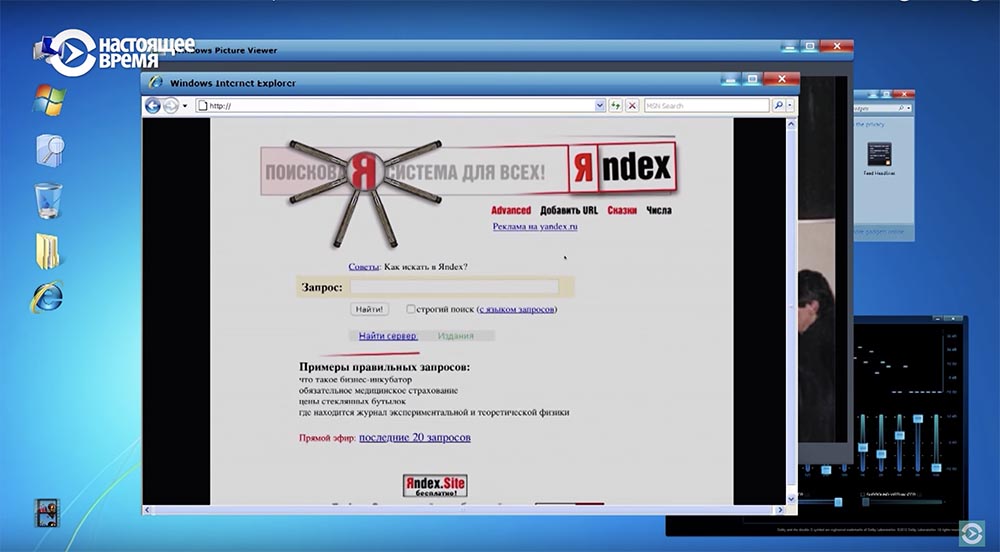Click the Яndex logo banner
1000x552 pixels.
click(x=622, y=168)
